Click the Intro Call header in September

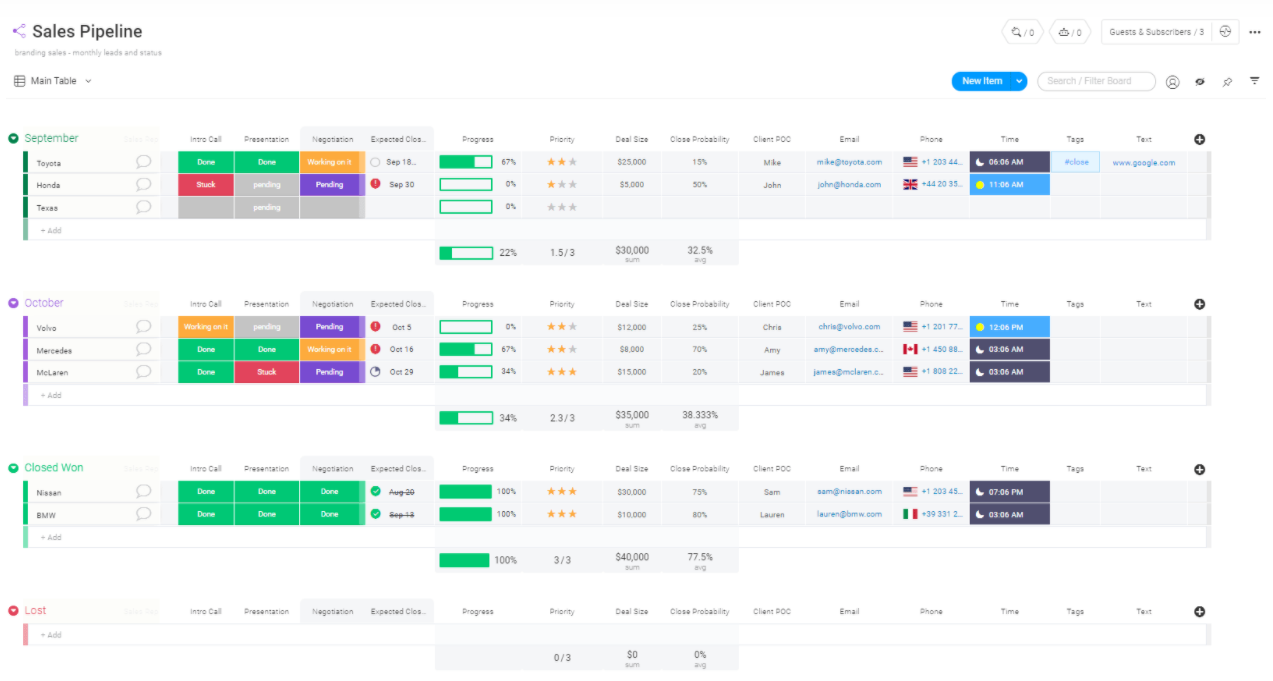[206, 139]
